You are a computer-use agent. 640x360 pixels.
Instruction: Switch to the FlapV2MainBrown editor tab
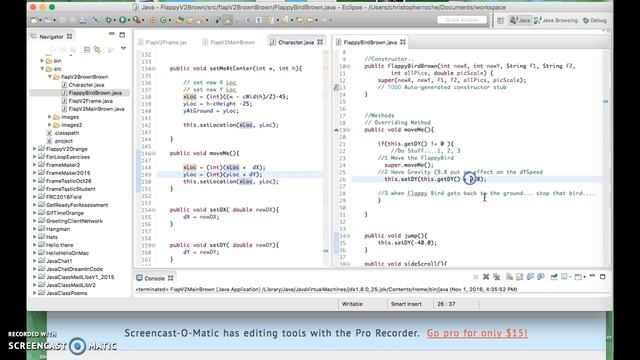point(229,42)
